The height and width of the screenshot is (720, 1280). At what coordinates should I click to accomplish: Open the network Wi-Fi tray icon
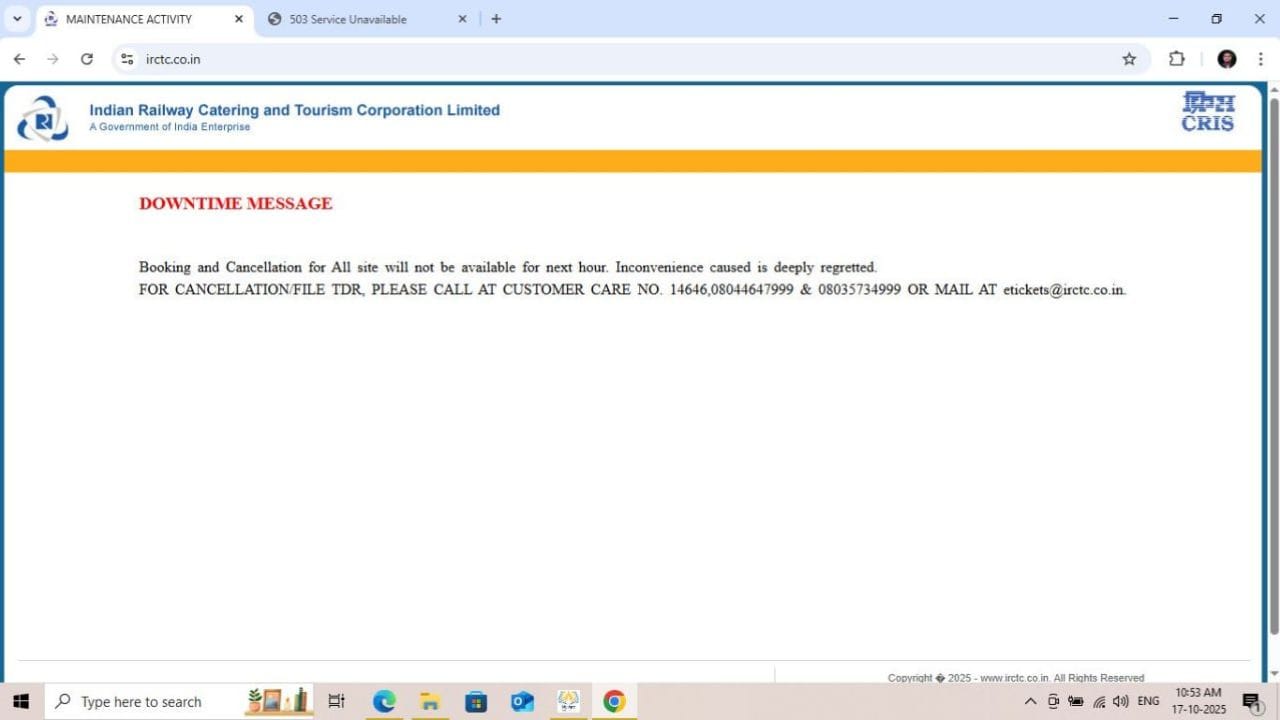[1099, 701]
